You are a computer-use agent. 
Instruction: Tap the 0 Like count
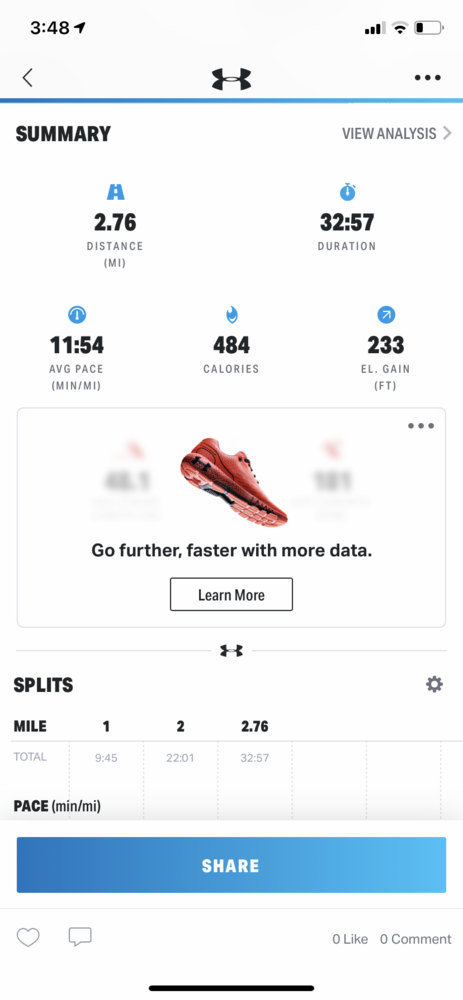point(350,939)
